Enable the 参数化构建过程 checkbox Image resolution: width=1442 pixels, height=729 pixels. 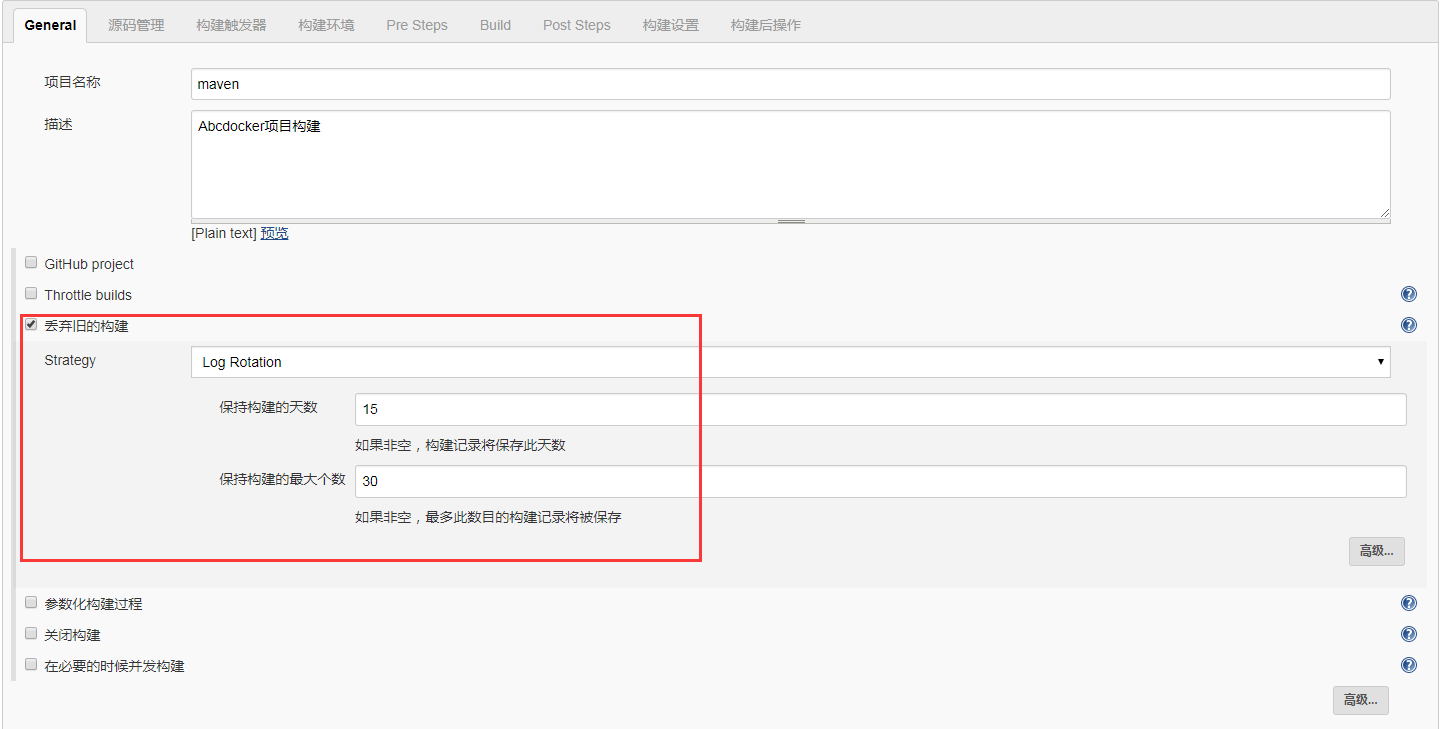tap(31, 603)
